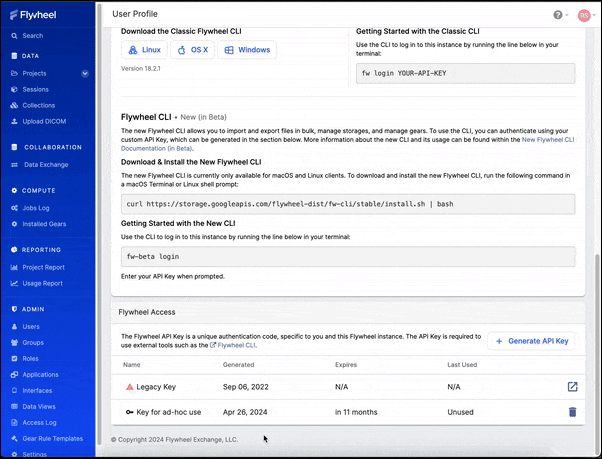Select Upload DICOM

coord(44,121)
